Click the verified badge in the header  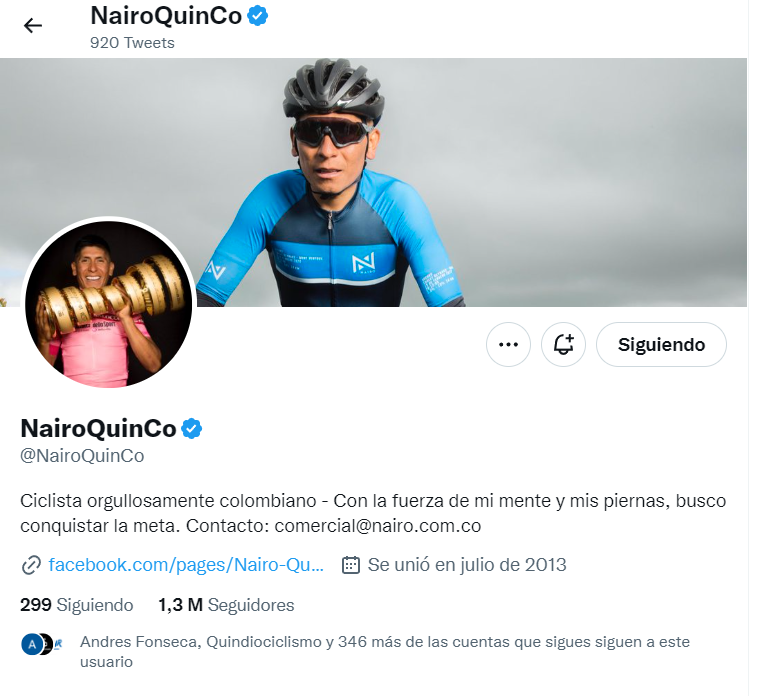[x=258, y=15]
